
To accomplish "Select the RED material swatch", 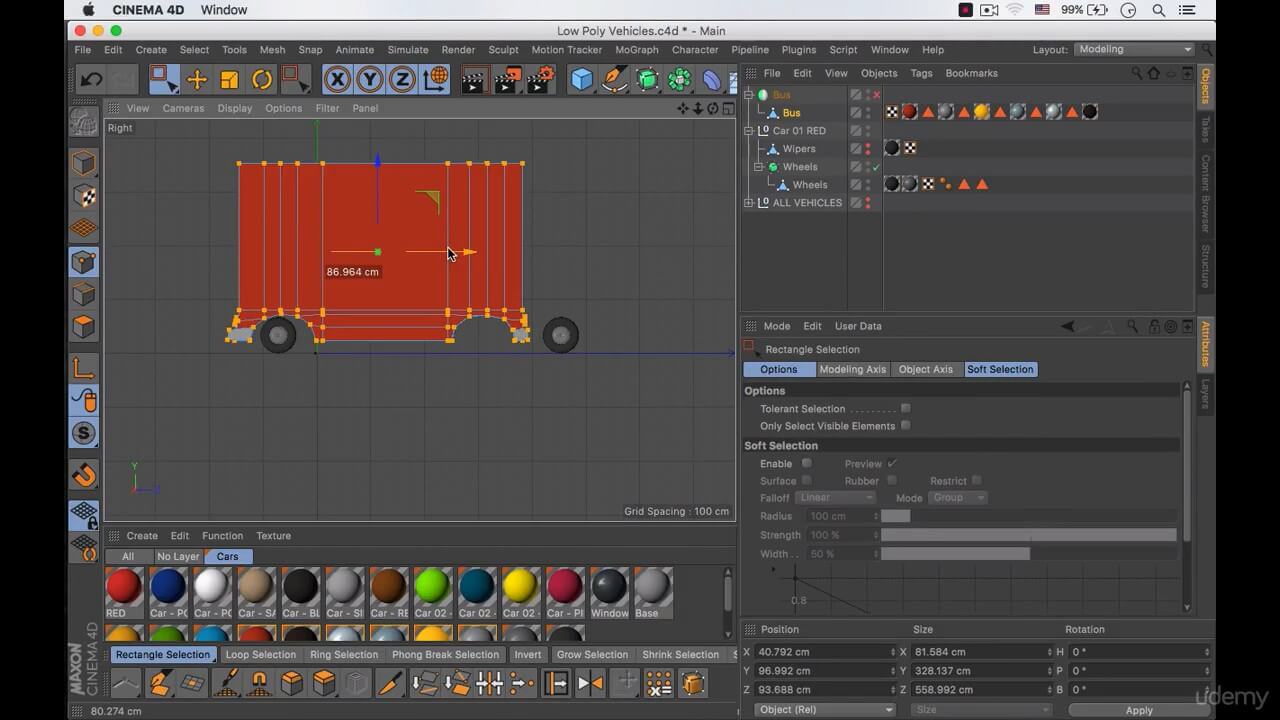I will pos(124,588).
